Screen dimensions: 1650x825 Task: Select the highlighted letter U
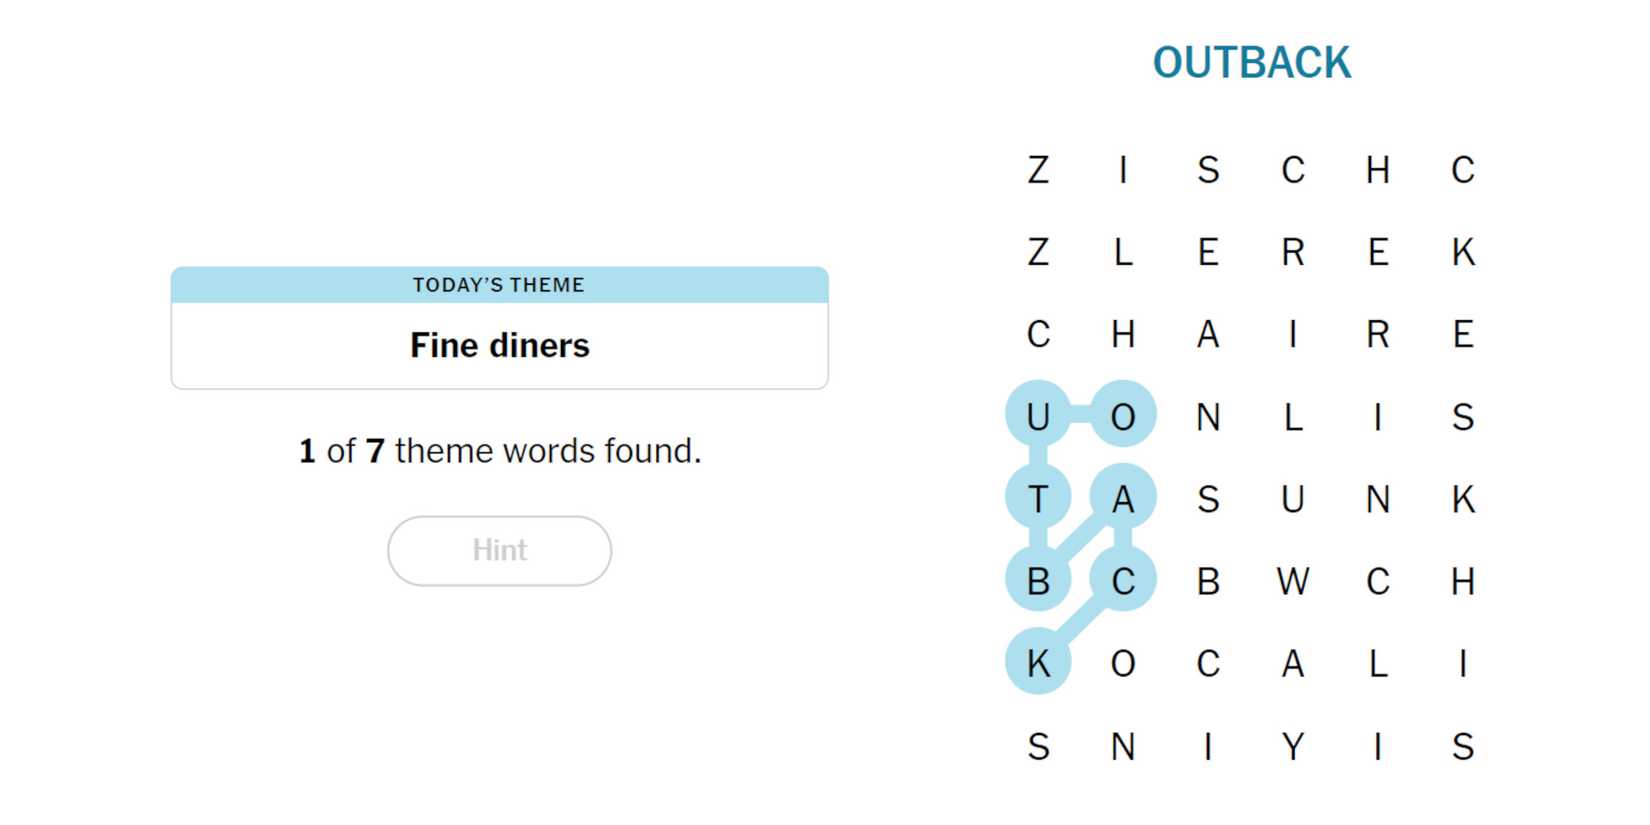tap(1038, 415)
